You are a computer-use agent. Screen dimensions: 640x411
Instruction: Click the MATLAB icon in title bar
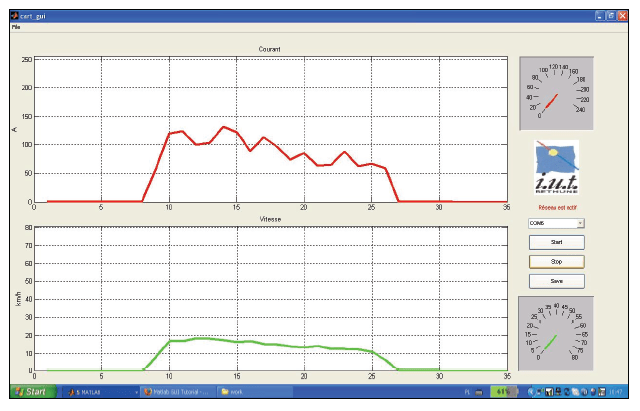click(14, 16)
